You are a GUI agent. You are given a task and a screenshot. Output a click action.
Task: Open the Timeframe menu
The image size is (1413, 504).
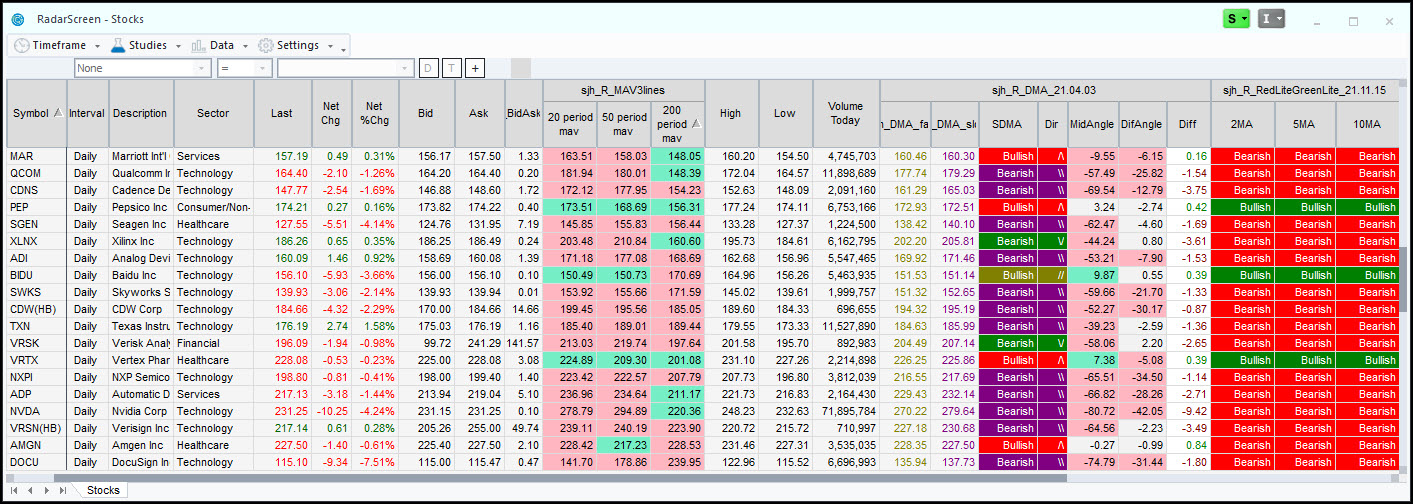[57, 45]
